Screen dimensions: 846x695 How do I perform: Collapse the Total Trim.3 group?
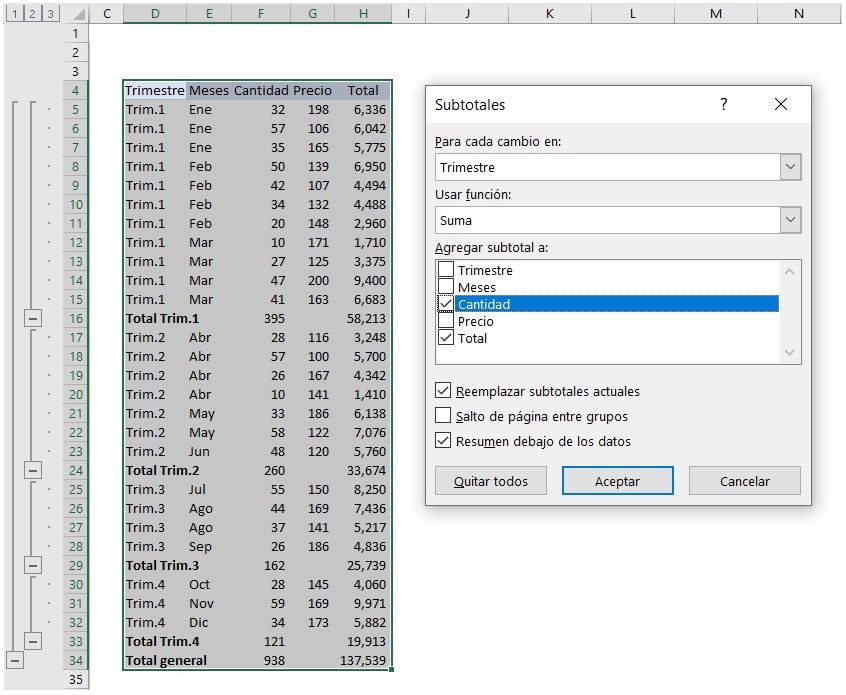[33, 565]
